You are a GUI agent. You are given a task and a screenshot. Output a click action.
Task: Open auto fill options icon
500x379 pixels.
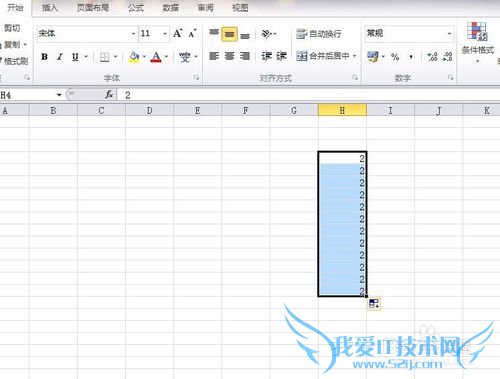coord(374,303)
